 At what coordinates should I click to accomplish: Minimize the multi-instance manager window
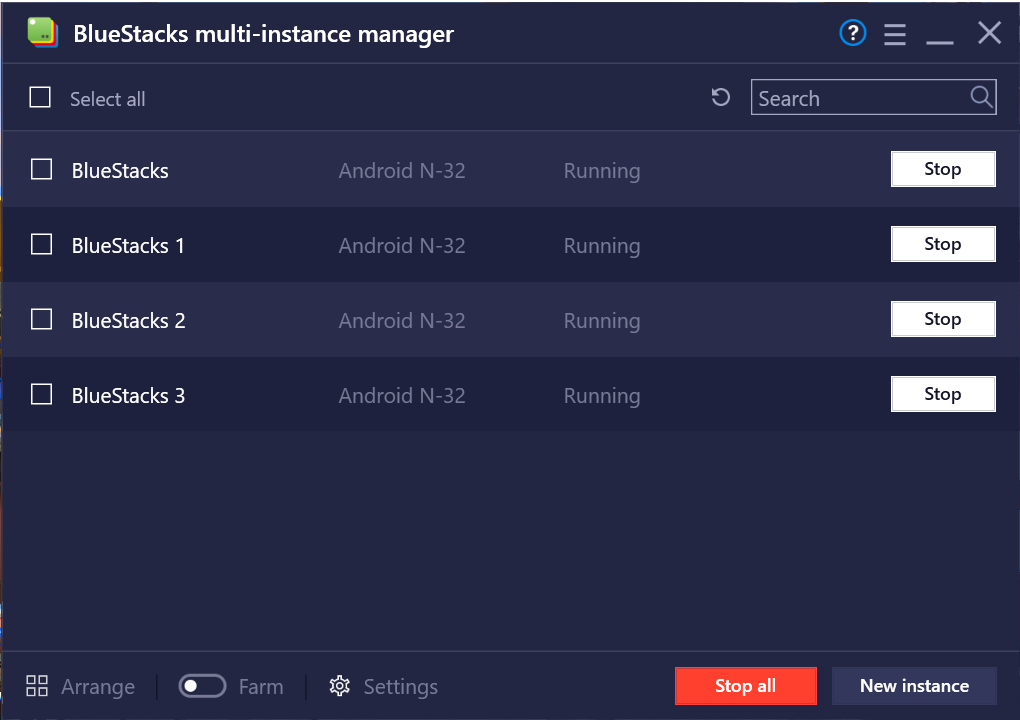click(x=939, y=42)
